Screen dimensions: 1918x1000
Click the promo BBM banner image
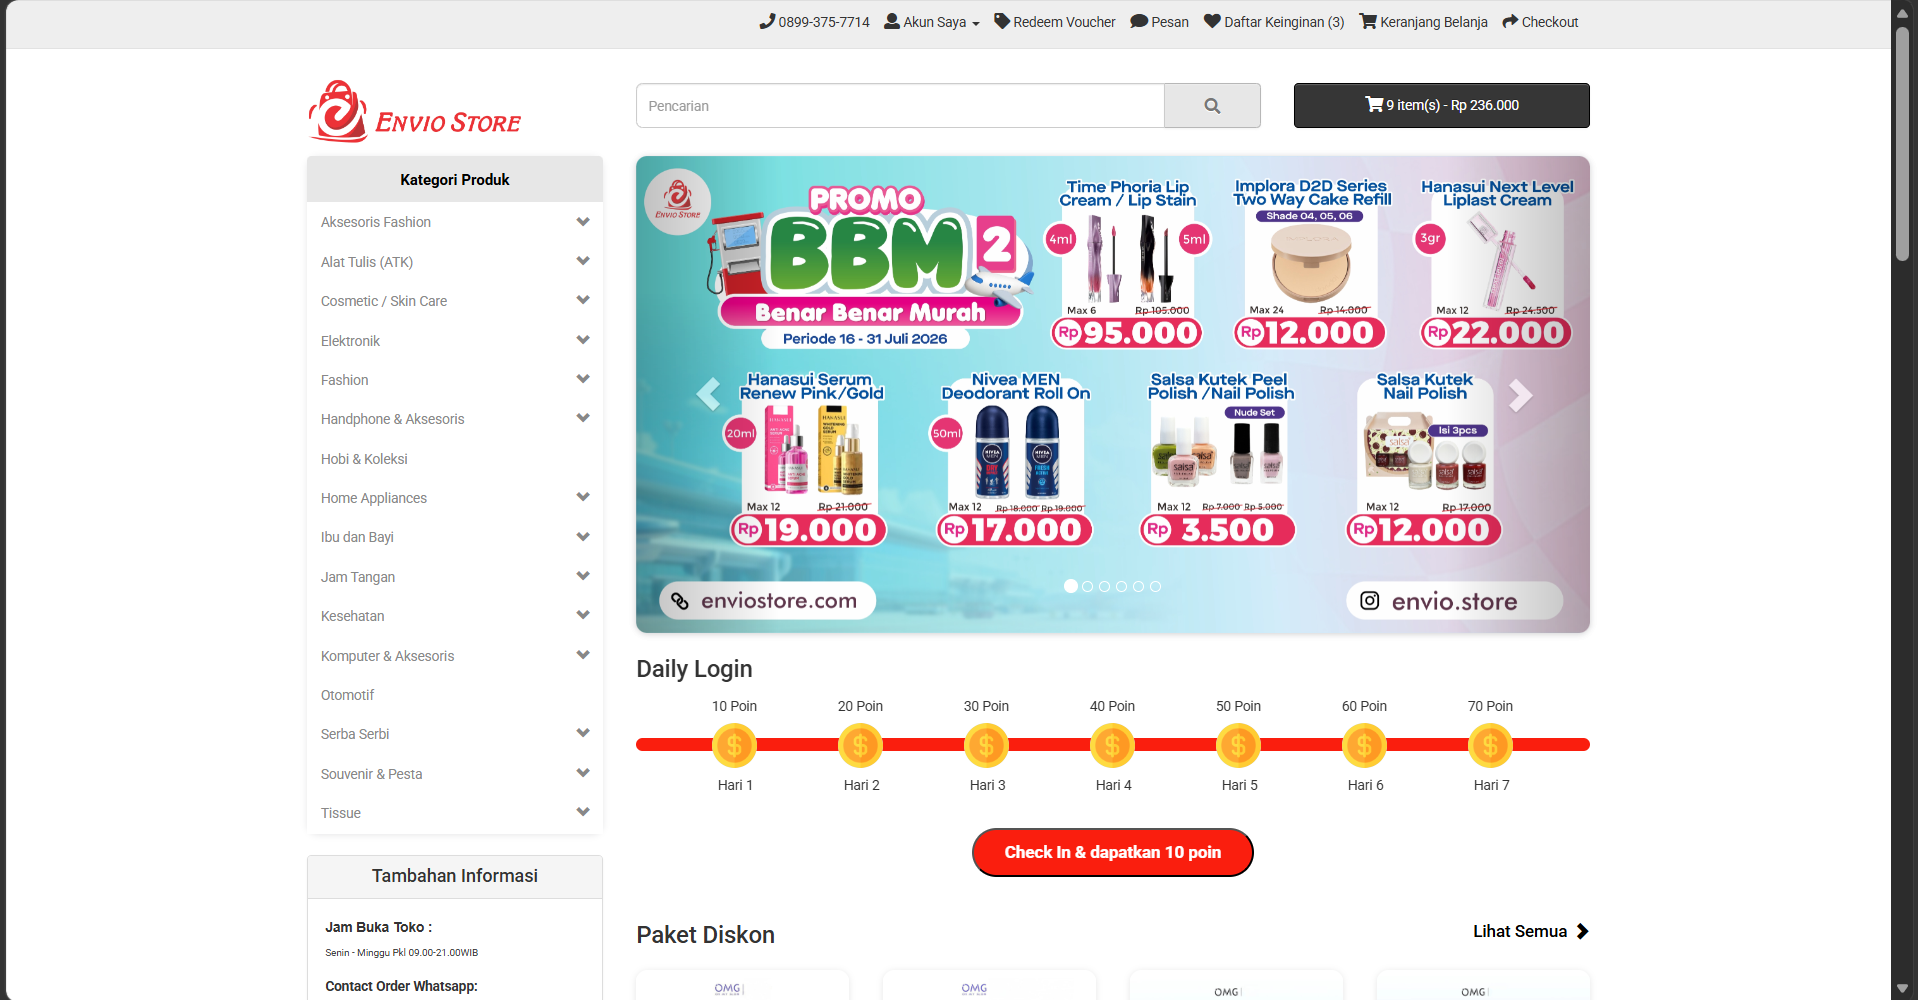[x=1112, y=394]
